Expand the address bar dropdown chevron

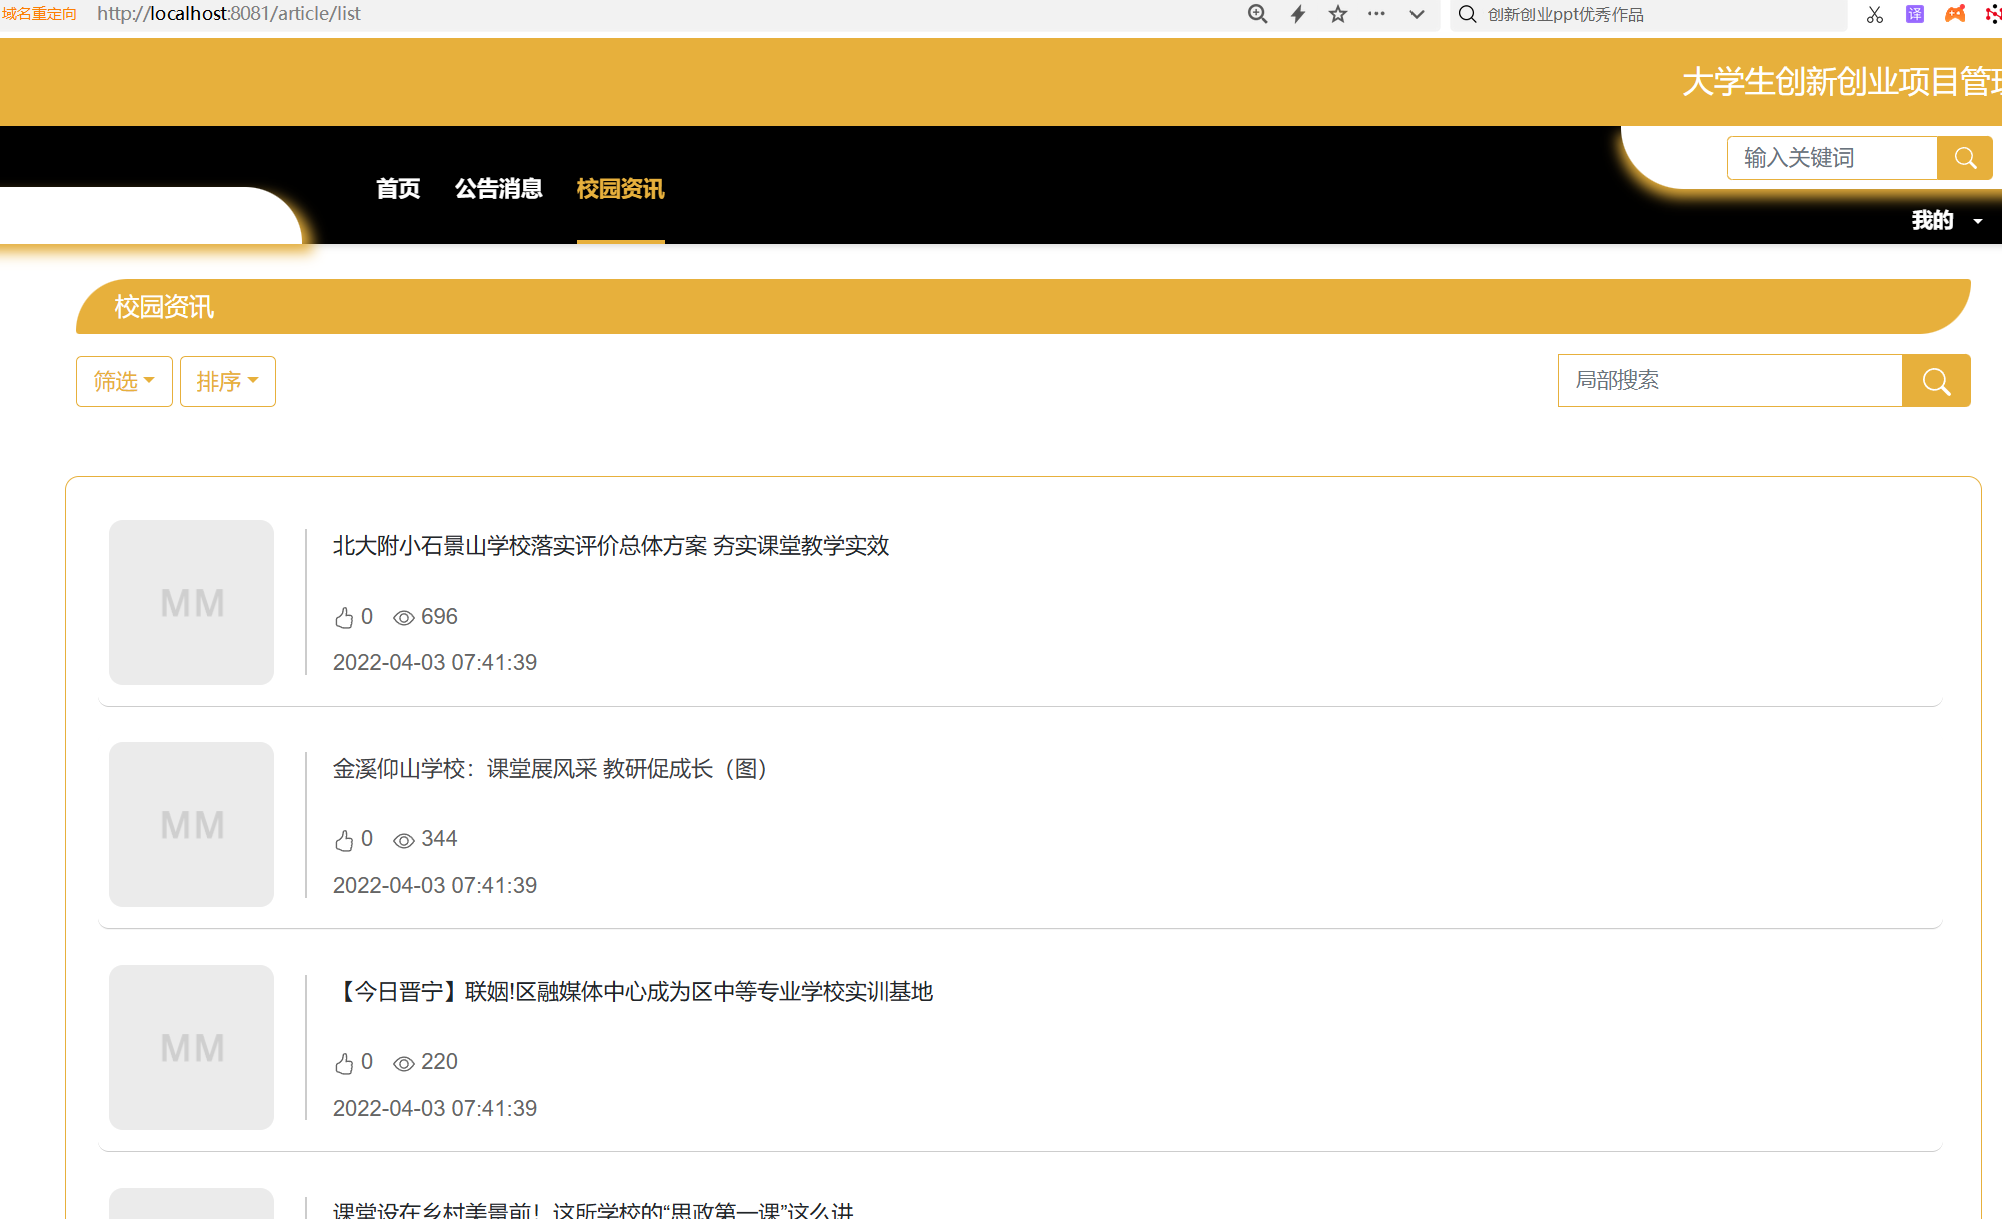[1417, 14]
